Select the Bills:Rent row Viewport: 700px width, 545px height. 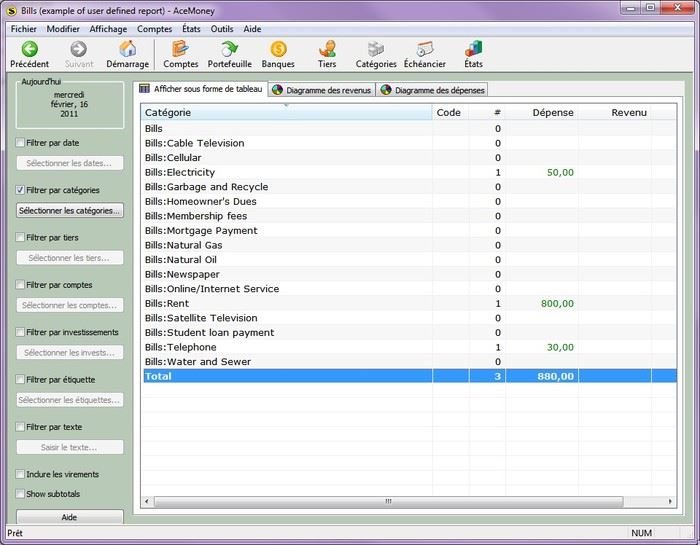408,304
